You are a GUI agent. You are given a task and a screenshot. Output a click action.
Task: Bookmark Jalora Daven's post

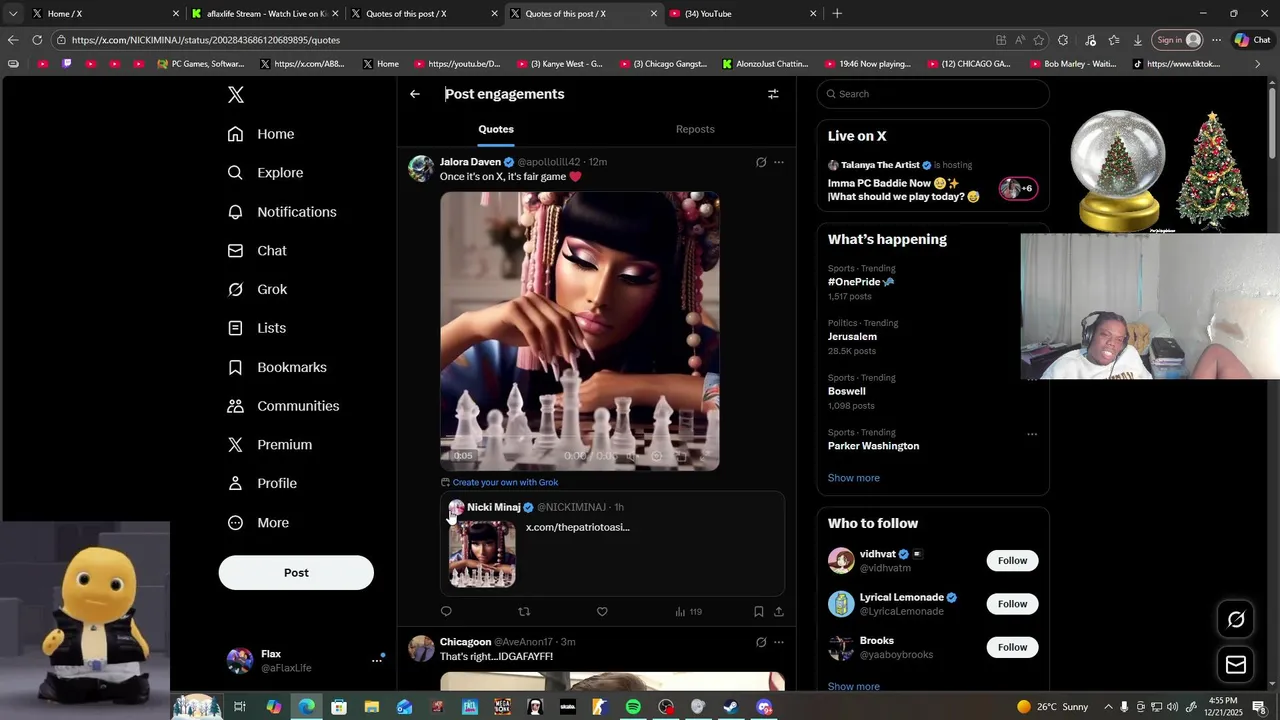point(759,612)
